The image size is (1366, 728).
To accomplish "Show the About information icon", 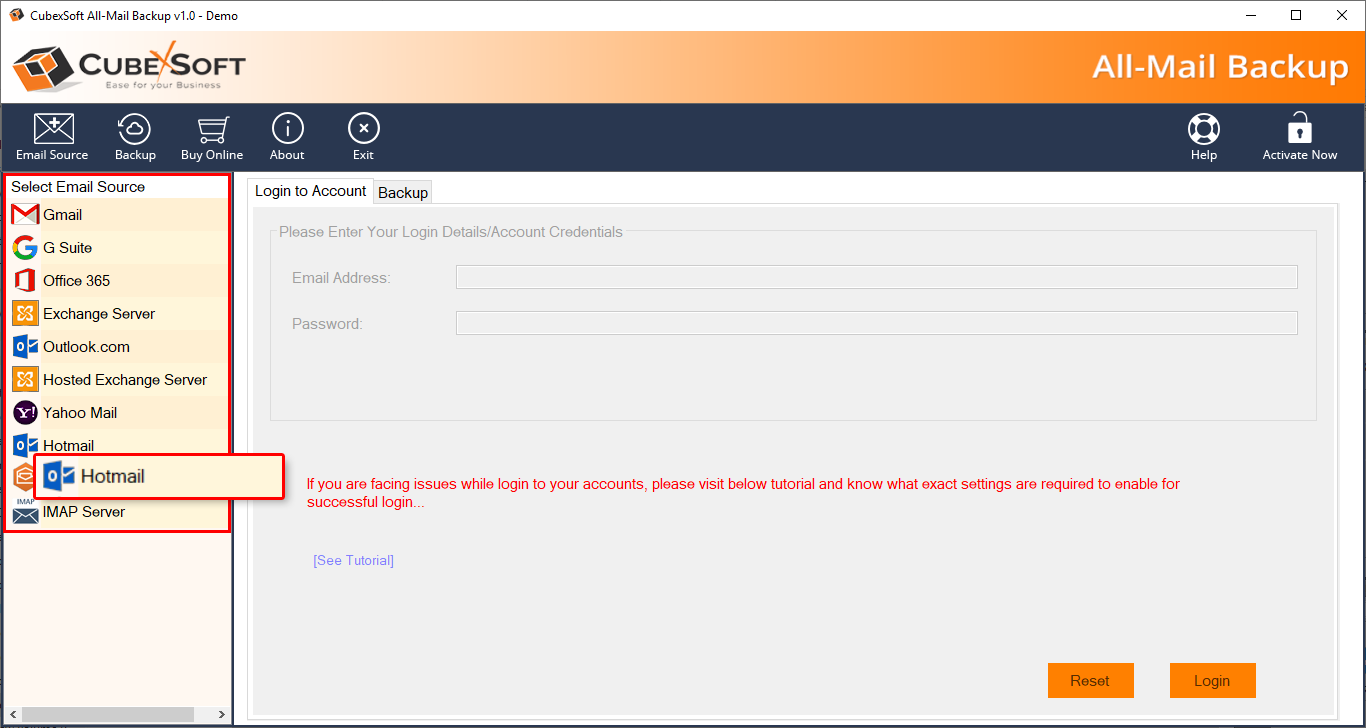I will tap(287, 137).
